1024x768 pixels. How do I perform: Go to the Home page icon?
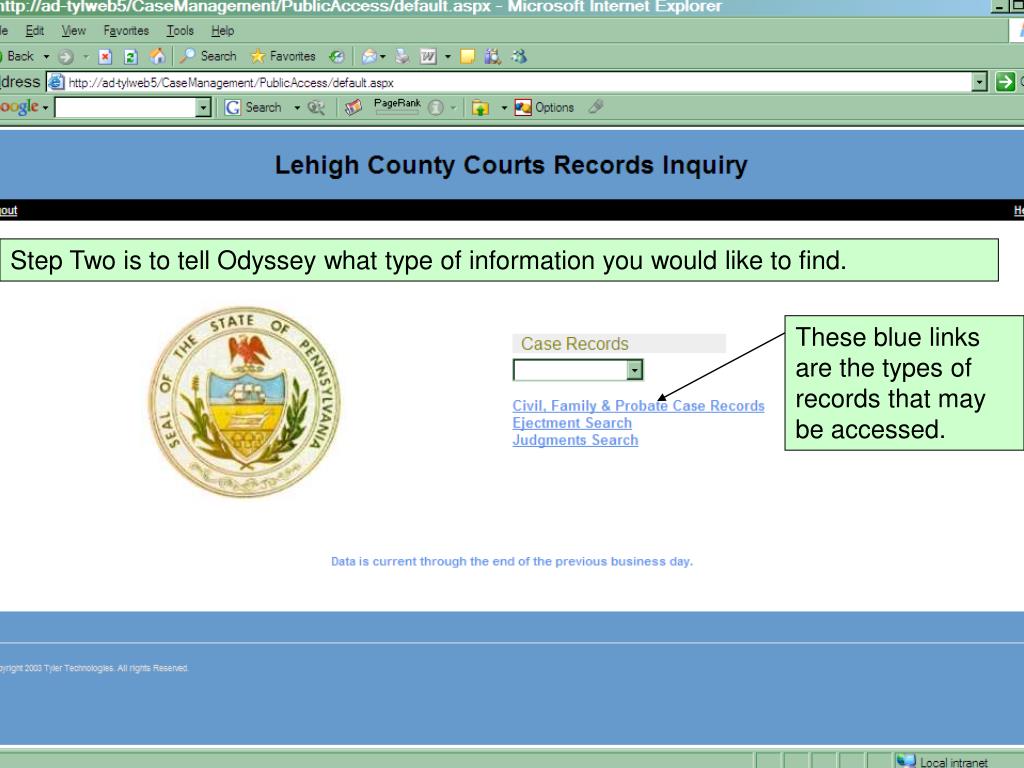[157, 56]
